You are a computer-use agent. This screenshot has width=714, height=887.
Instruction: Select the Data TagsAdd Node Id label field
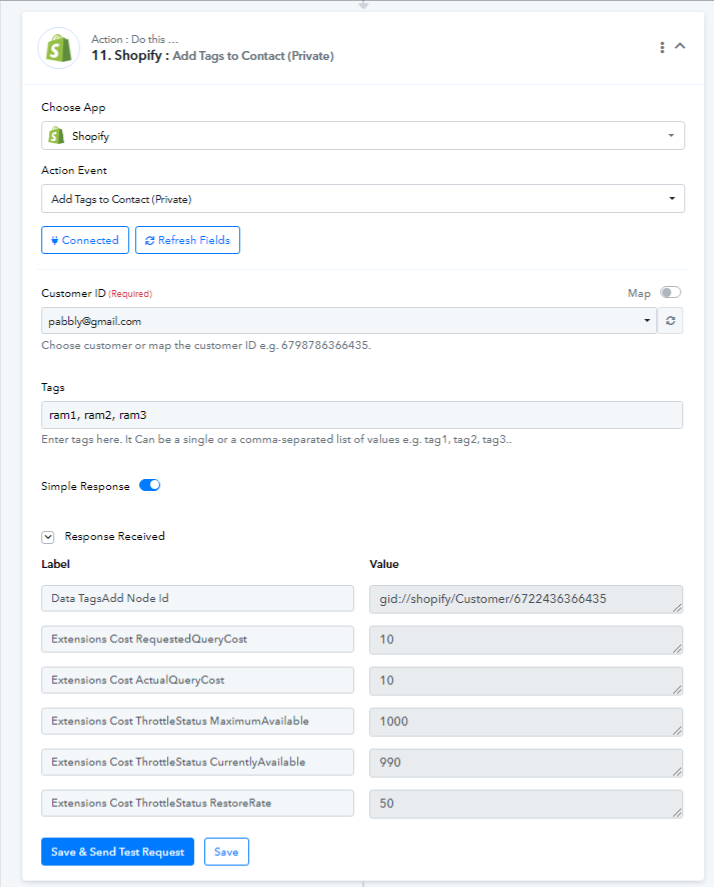pos(197,598)
